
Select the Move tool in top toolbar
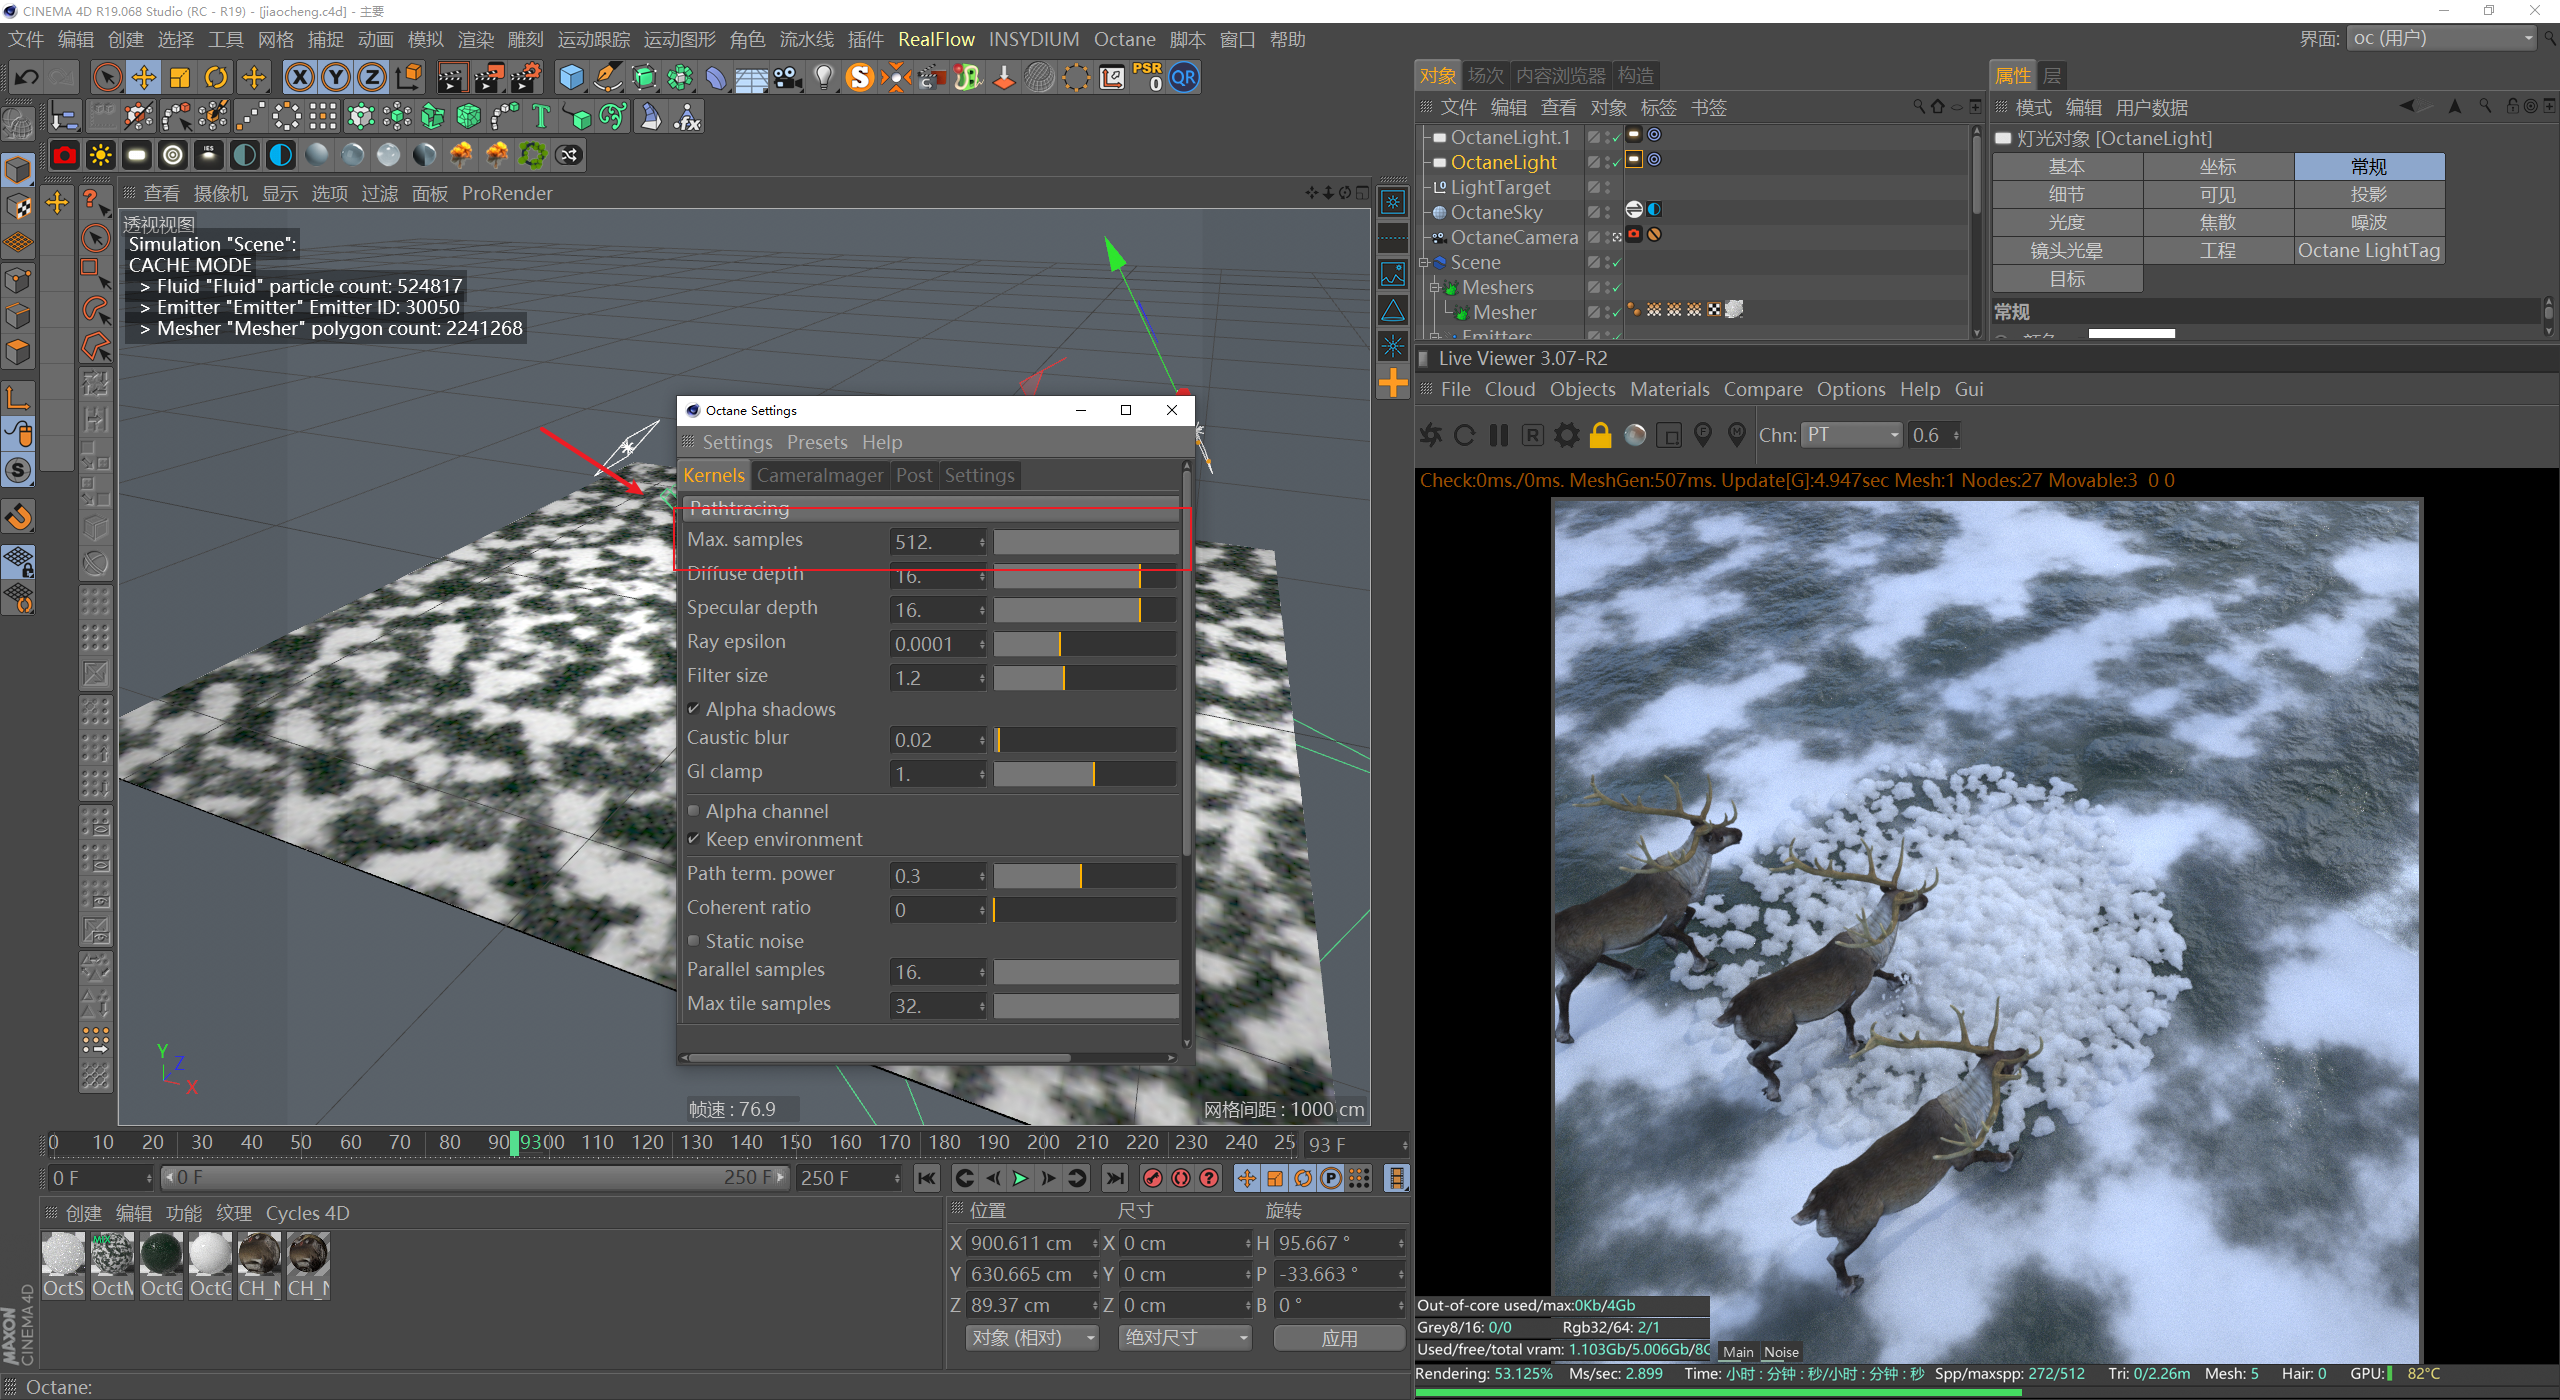(x=144, y=78)
